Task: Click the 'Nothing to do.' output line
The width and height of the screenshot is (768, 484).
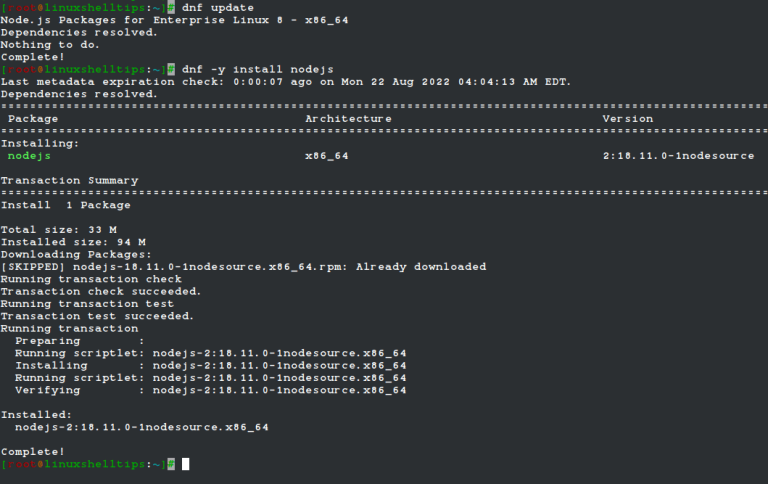Action: (50, 45)
